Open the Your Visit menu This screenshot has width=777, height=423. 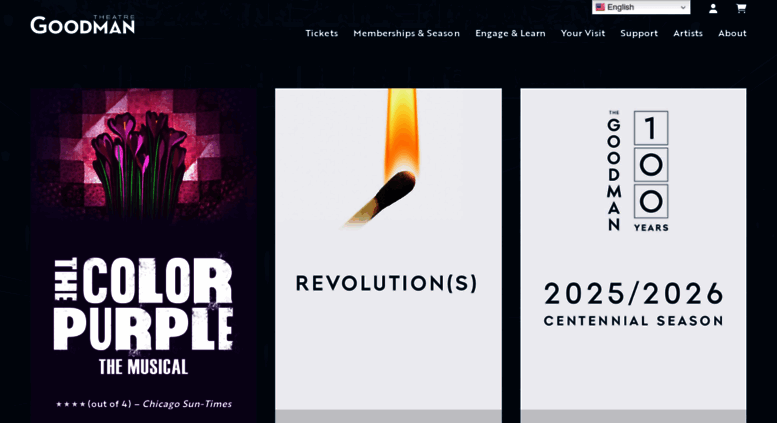[583, 33]
